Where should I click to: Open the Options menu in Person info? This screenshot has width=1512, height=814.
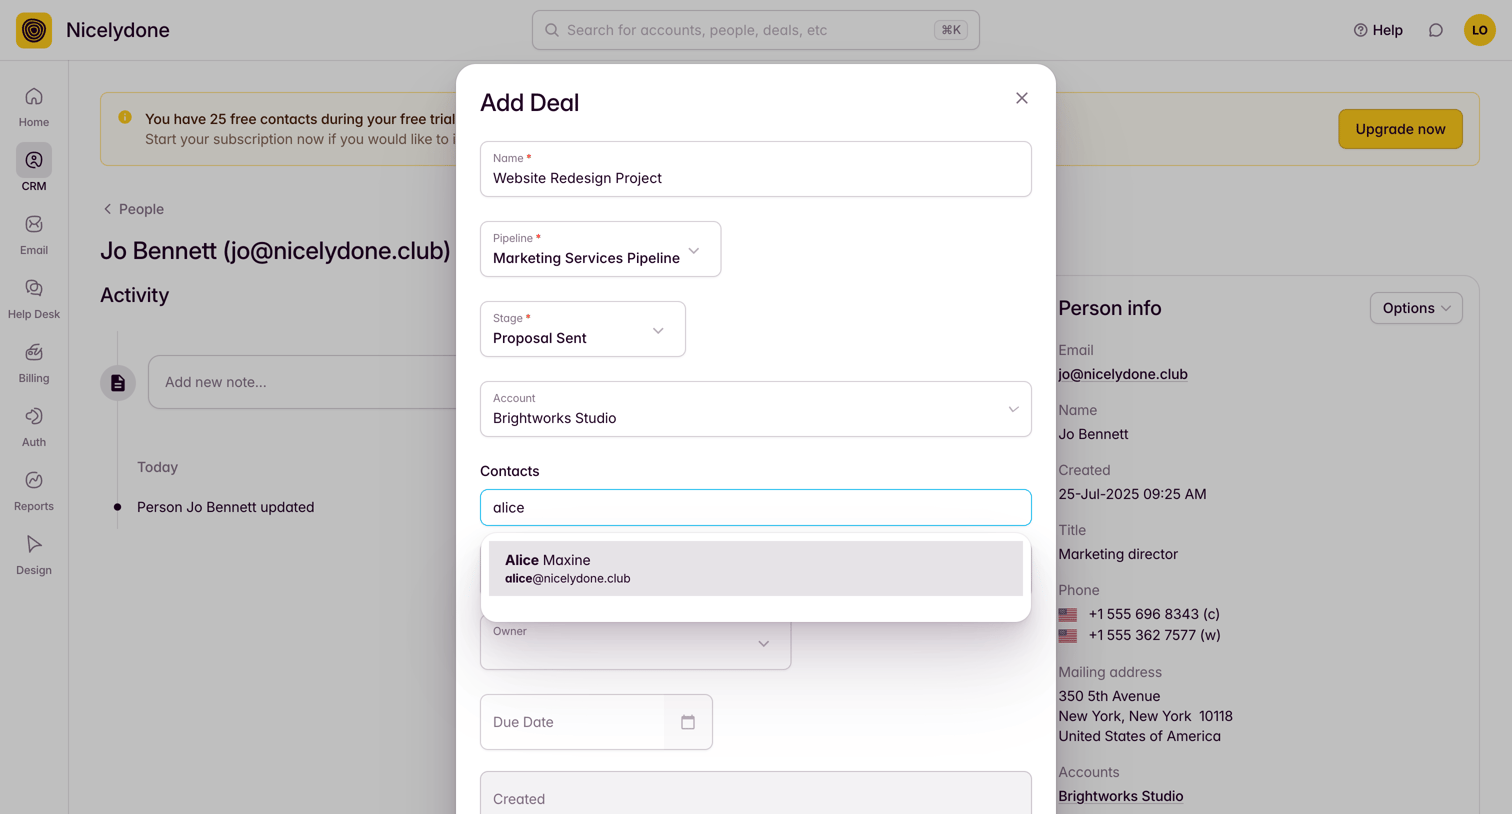(x=1416, y=308)
